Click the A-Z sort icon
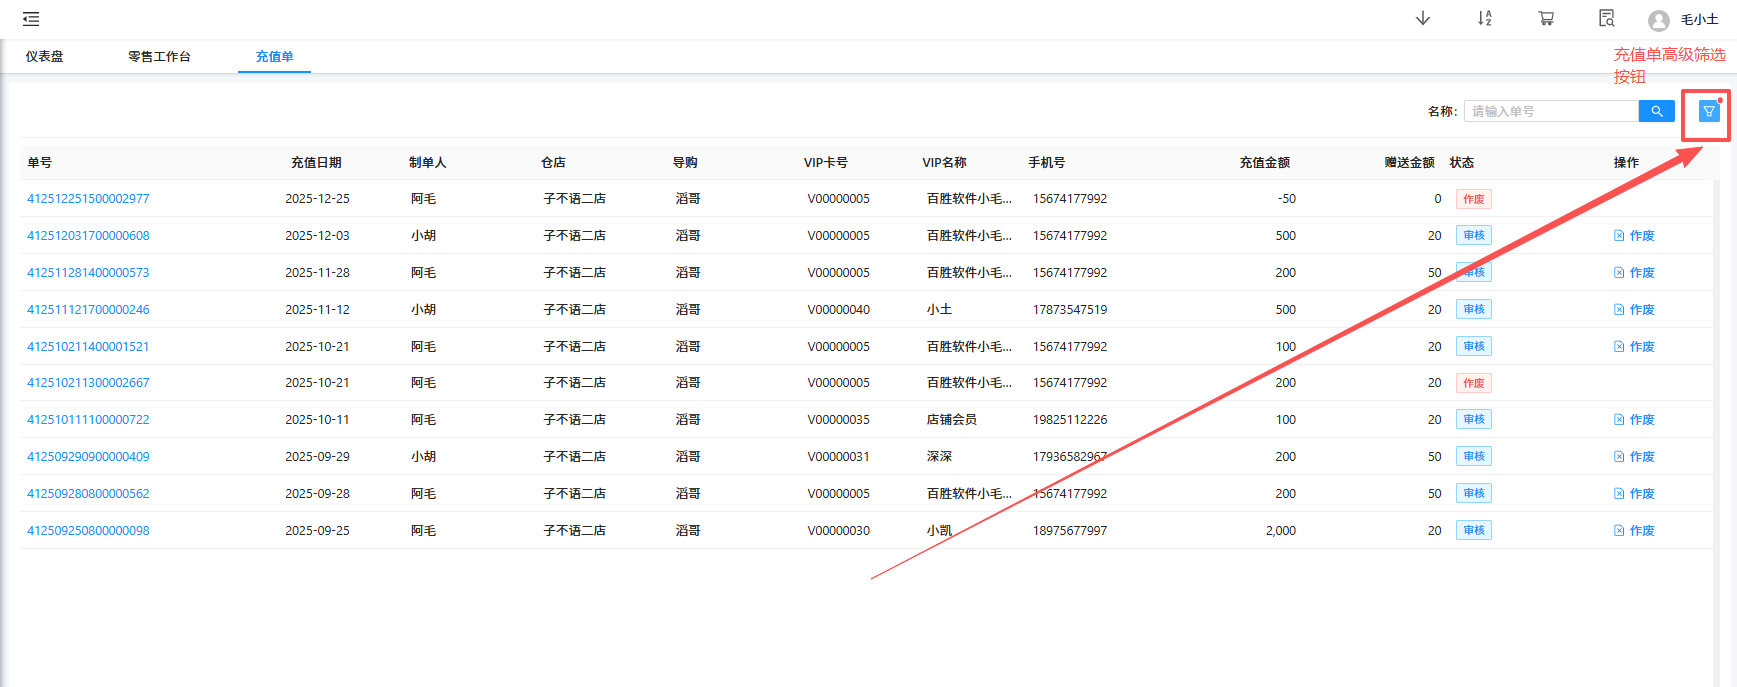 click(1485, 18)
